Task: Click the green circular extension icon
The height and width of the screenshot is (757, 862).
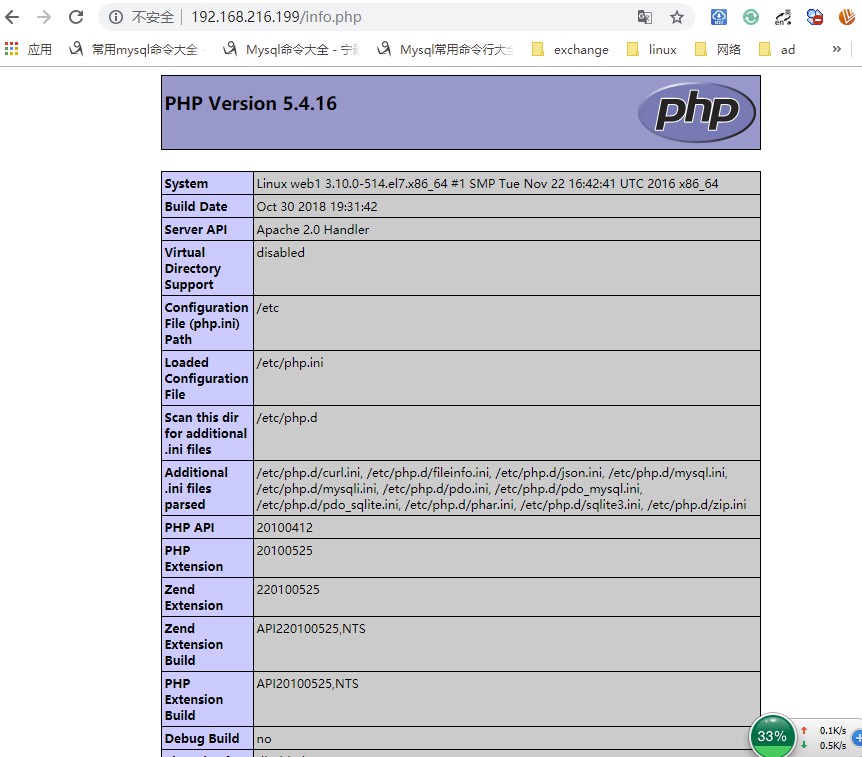Action: pos(750,17)
